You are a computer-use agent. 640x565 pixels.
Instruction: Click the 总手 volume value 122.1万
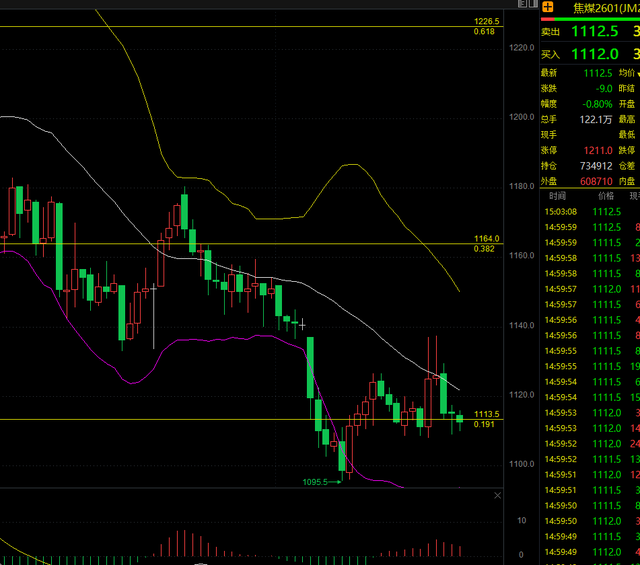(x=597, y=119)
